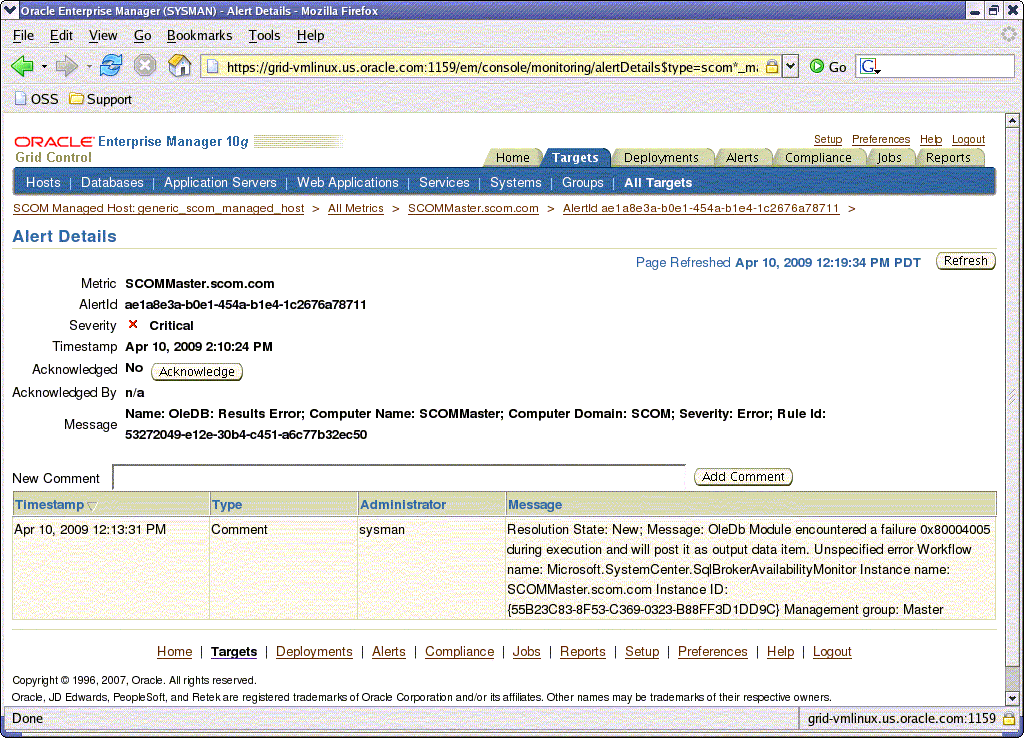Switch to the Deployments tab
Image resolution: width=1024 pixels, height=738 pixels.
click(x=661, y=157)
